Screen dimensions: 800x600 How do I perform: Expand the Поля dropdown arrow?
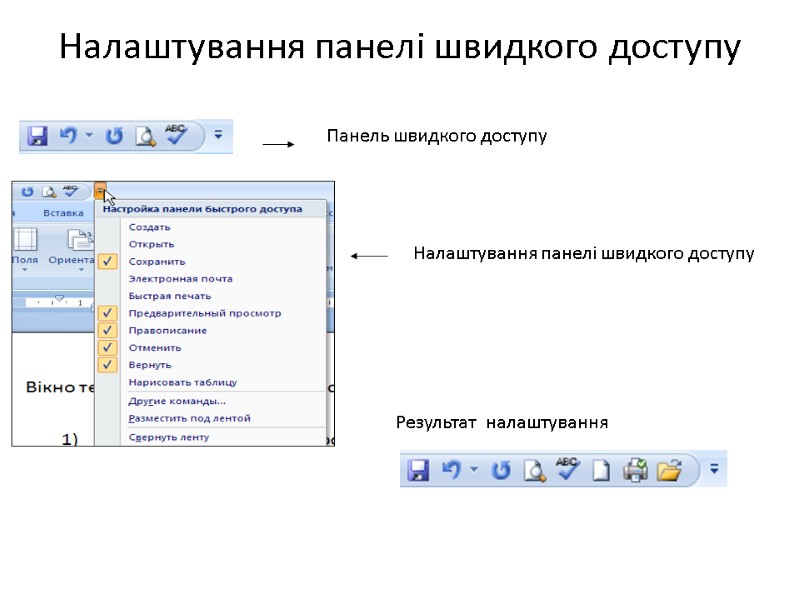(x=24, y=269)
